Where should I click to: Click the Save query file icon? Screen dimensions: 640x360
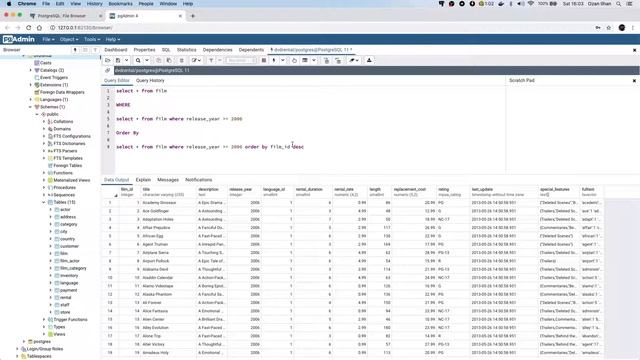(118, 60)
